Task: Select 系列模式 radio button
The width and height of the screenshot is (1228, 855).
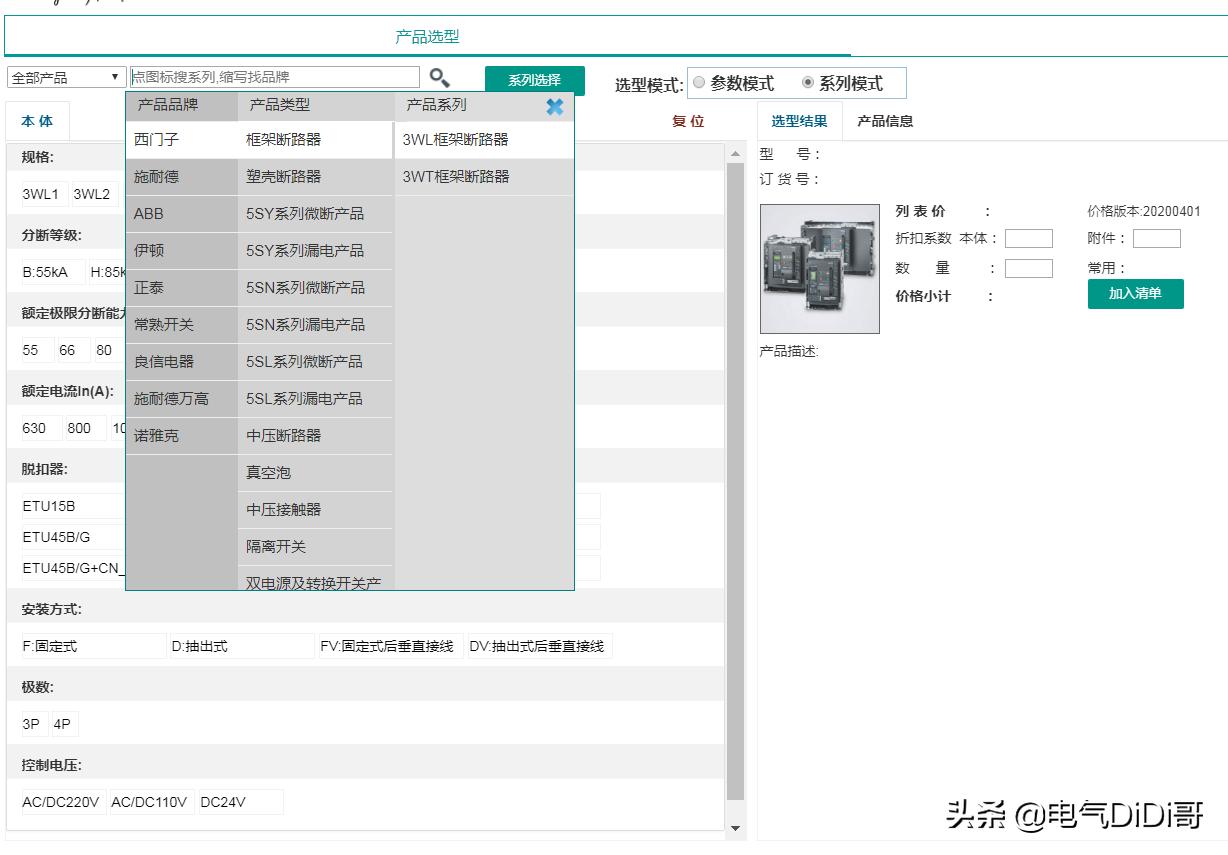Action: [x=808, y=83]
